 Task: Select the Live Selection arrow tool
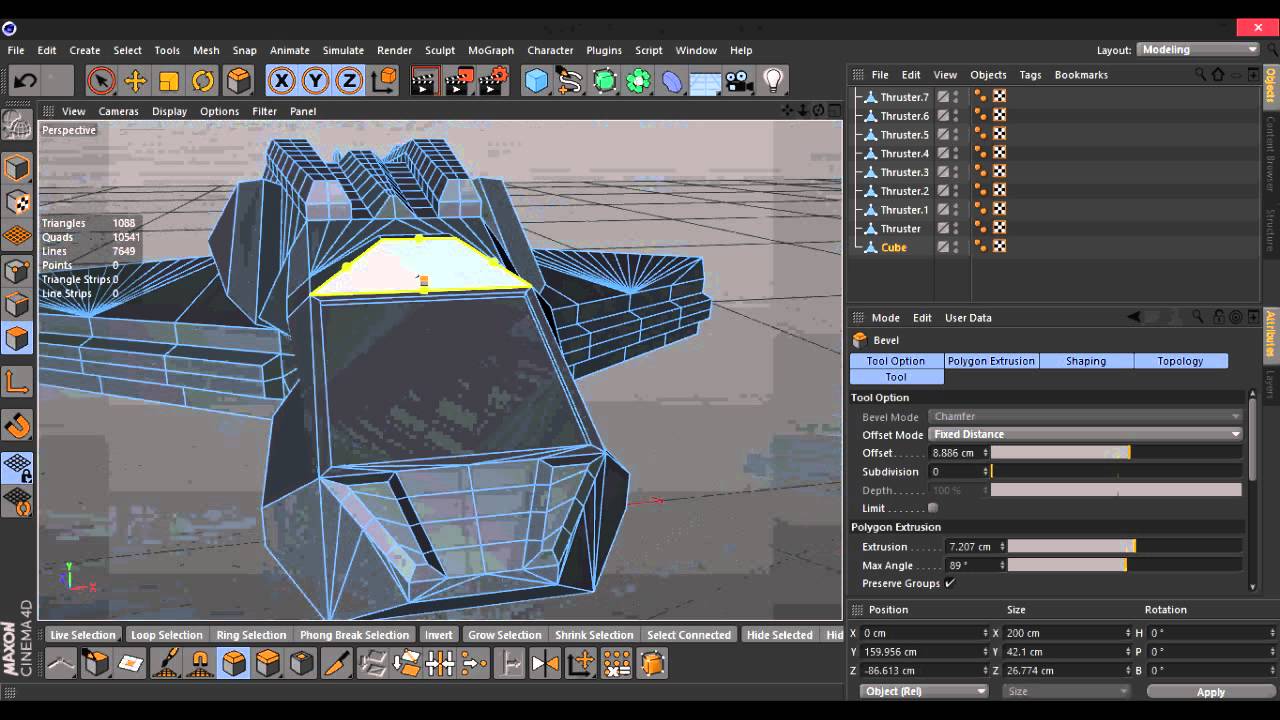100,81
